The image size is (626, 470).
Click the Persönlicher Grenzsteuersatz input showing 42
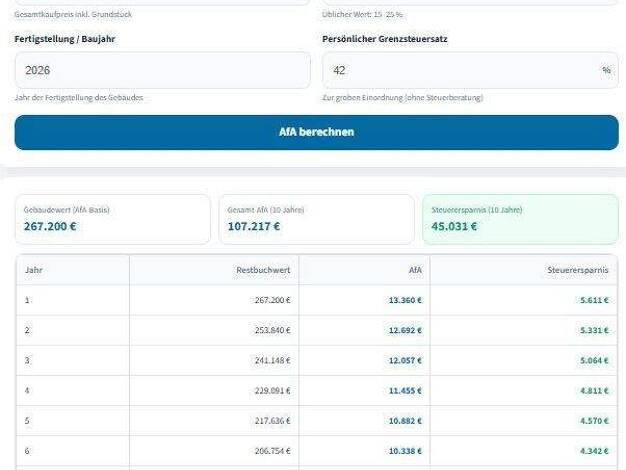(x=460, y=70)
